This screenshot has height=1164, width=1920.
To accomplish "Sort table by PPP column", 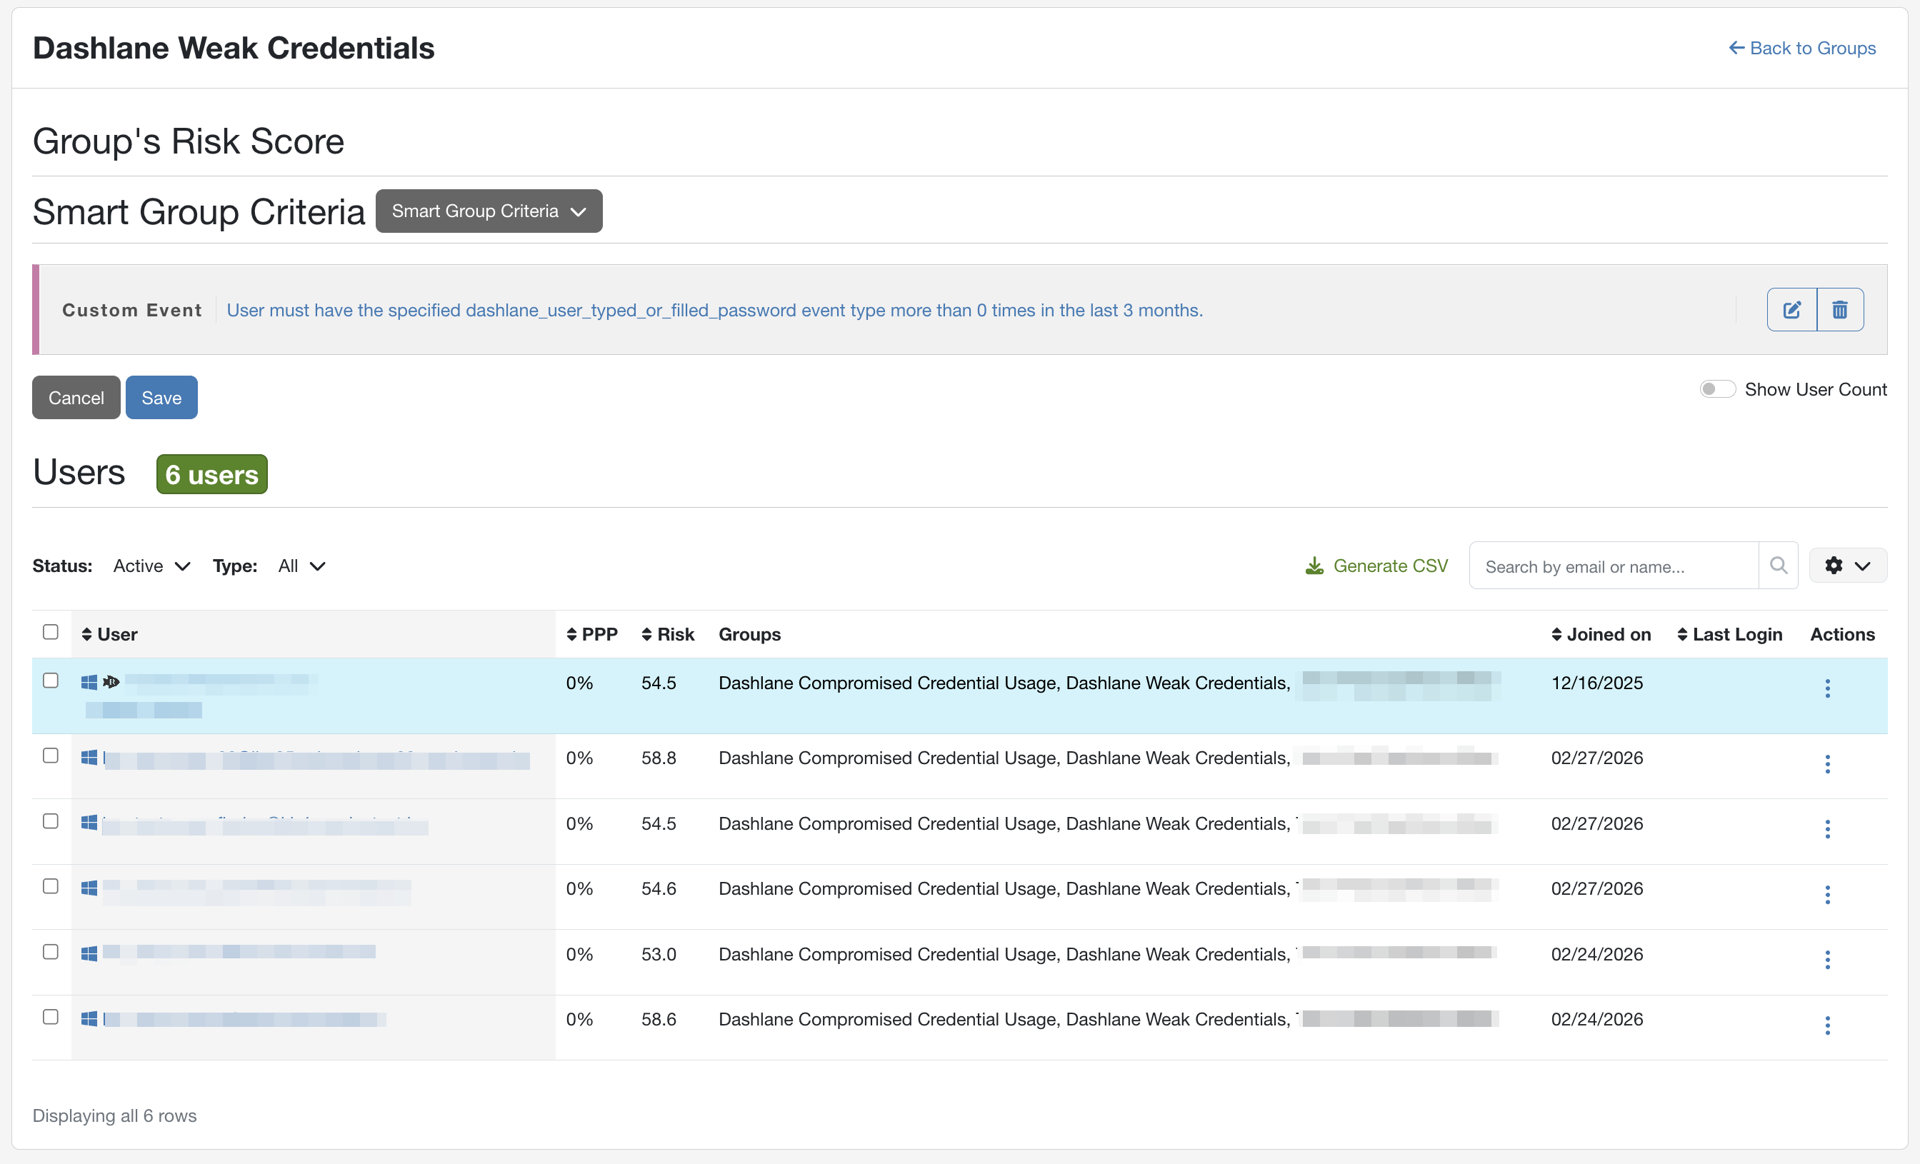I will [x=592, y=634].
